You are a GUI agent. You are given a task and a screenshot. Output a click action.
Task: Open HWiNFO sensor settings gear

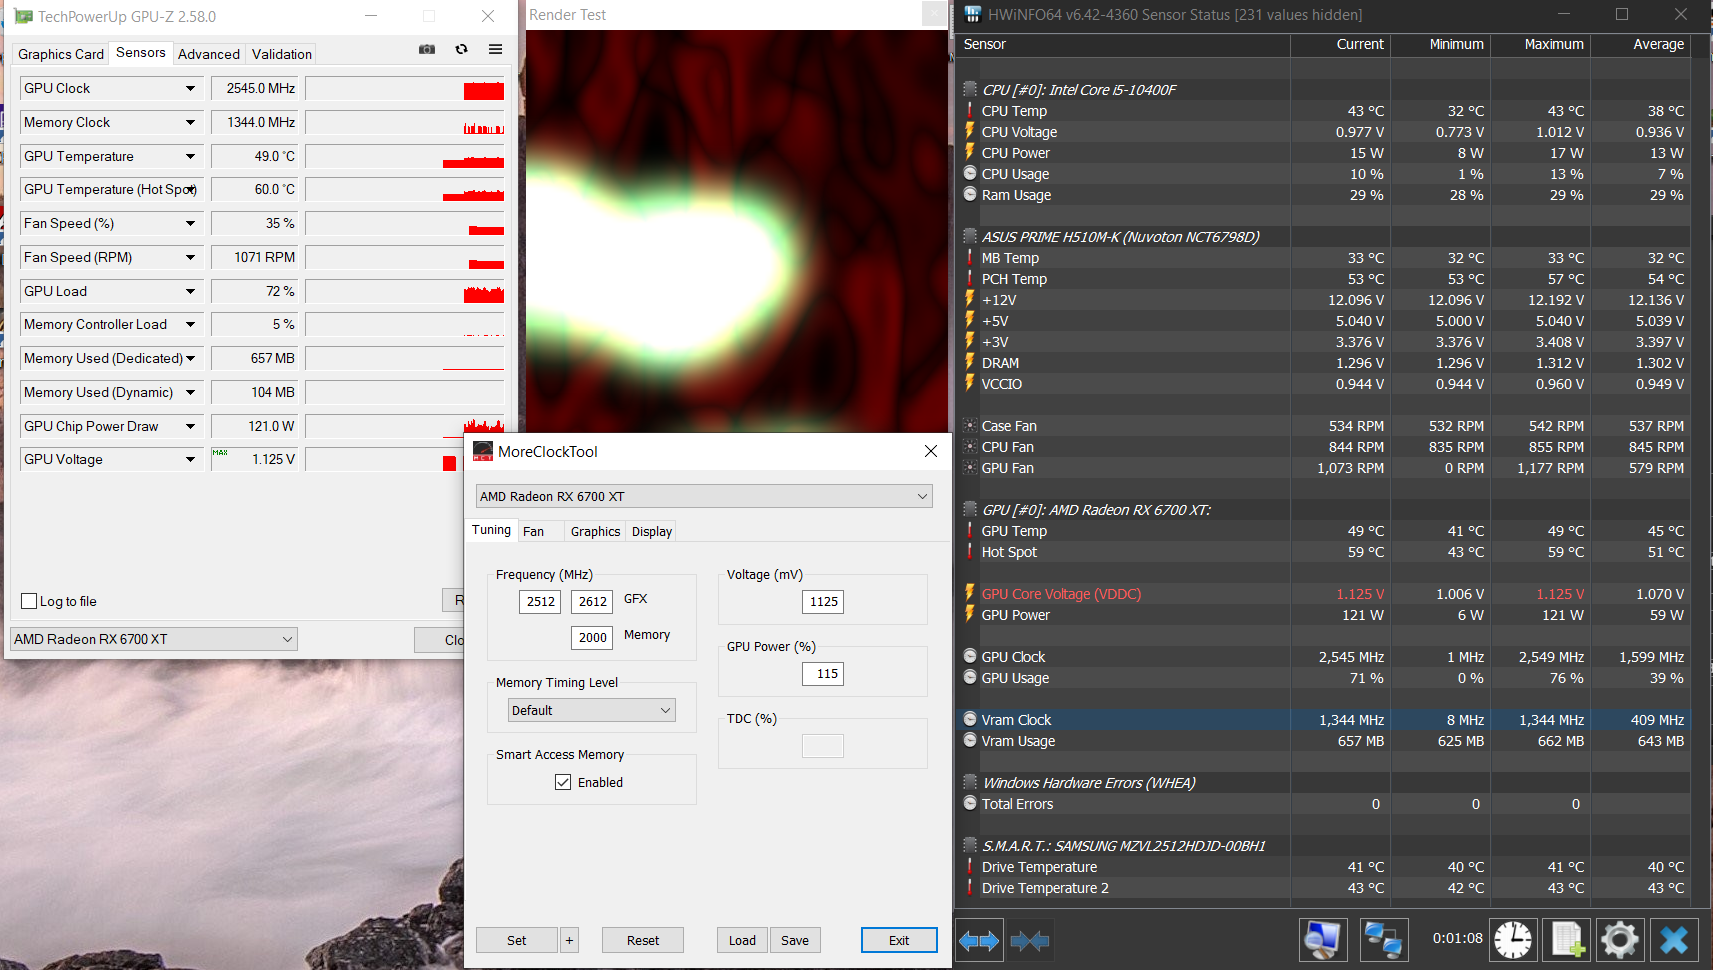coord(1620,940)
